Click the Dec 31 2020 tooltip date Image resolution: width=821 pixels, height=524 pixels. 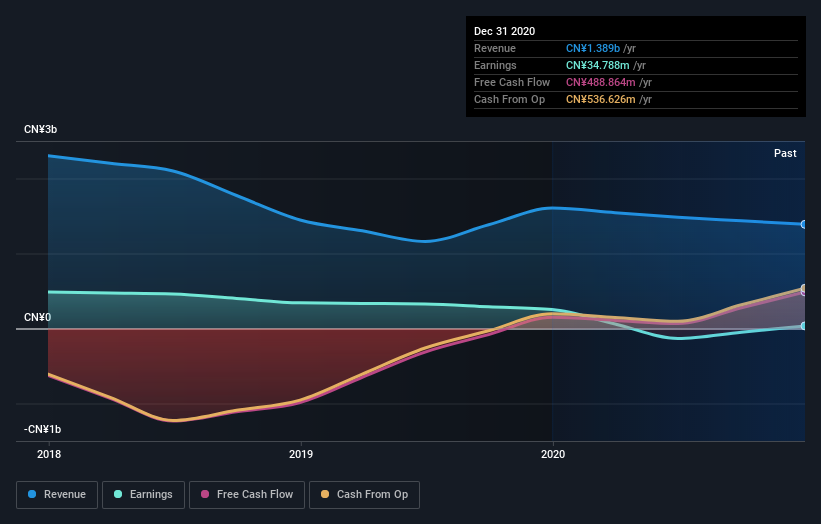(x=504, y=31)
